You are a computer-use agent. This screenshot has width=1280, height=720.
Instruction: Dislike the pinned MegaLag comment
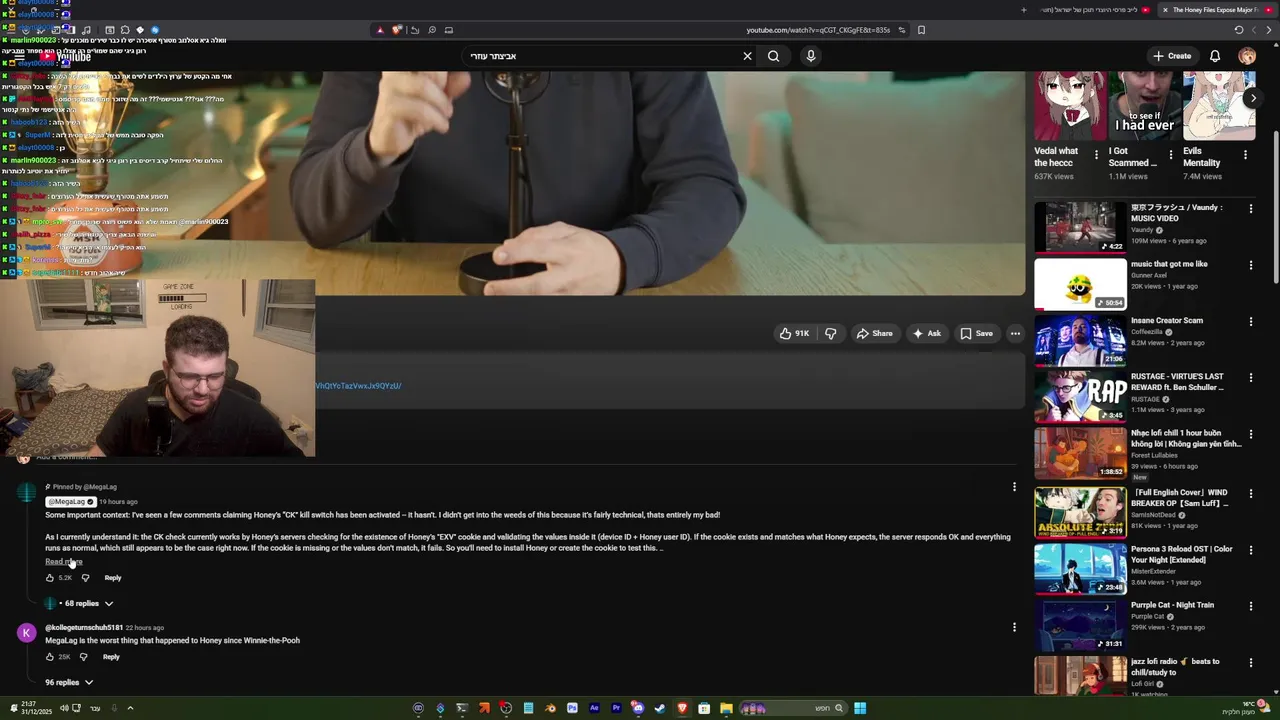[x=85, y=578]
